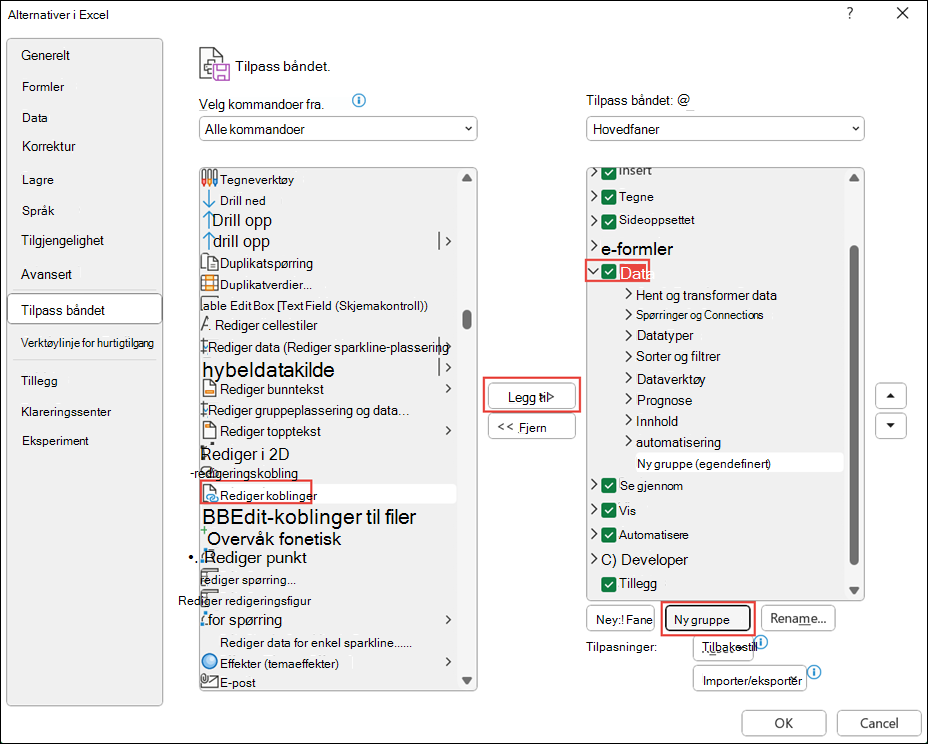The width and height of the screenshot is (928, 744).
Task: Toggle the Vis tab checkbox
Action: [x=608, y=510]
